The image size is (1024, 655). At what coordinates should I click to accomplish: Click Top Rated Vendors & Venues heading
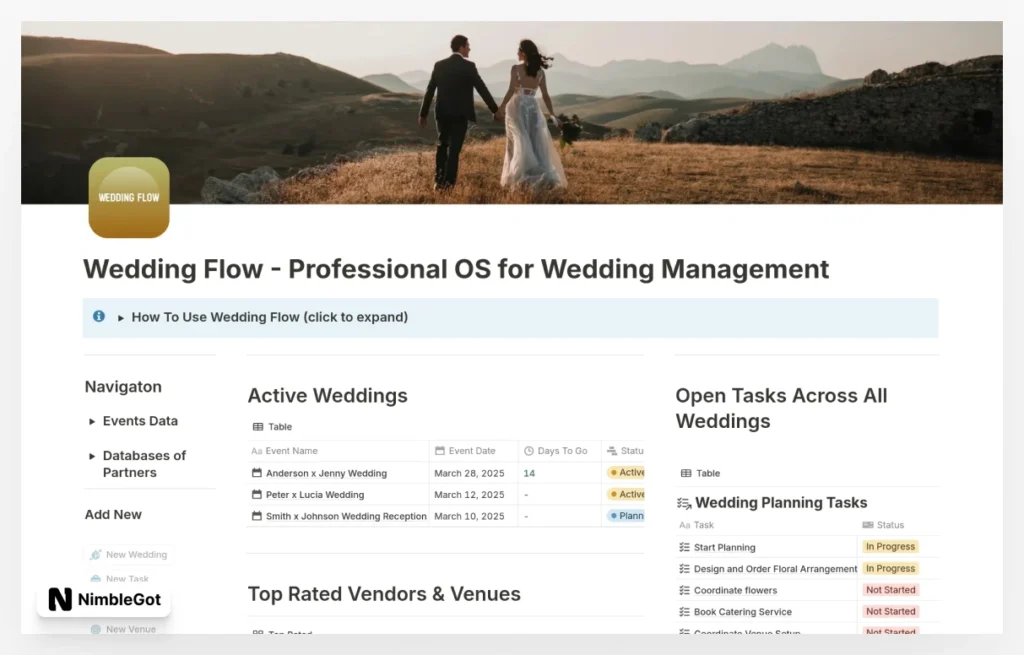click(x=384, y=594)
